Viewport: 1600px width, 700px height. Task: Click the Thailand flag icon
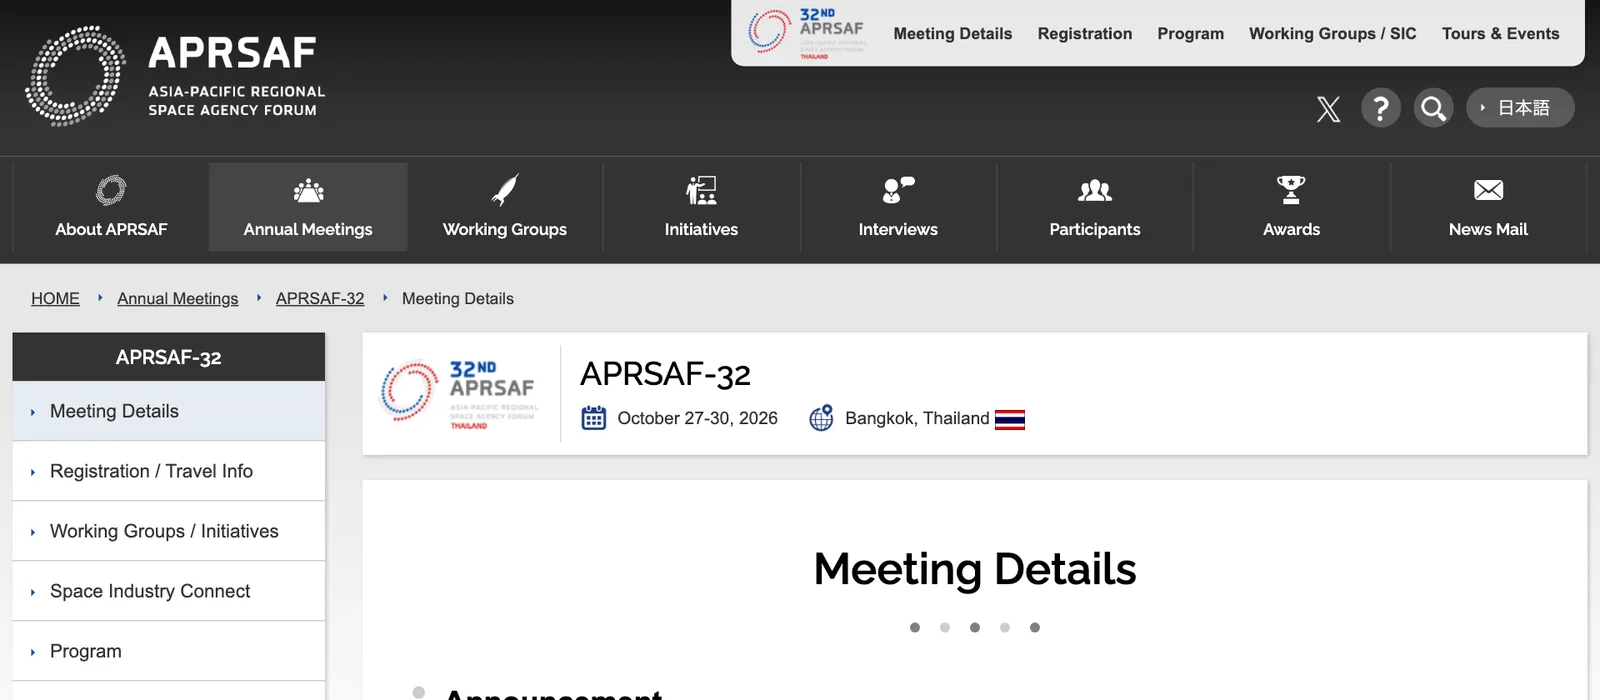click(x=1010, y=420)
